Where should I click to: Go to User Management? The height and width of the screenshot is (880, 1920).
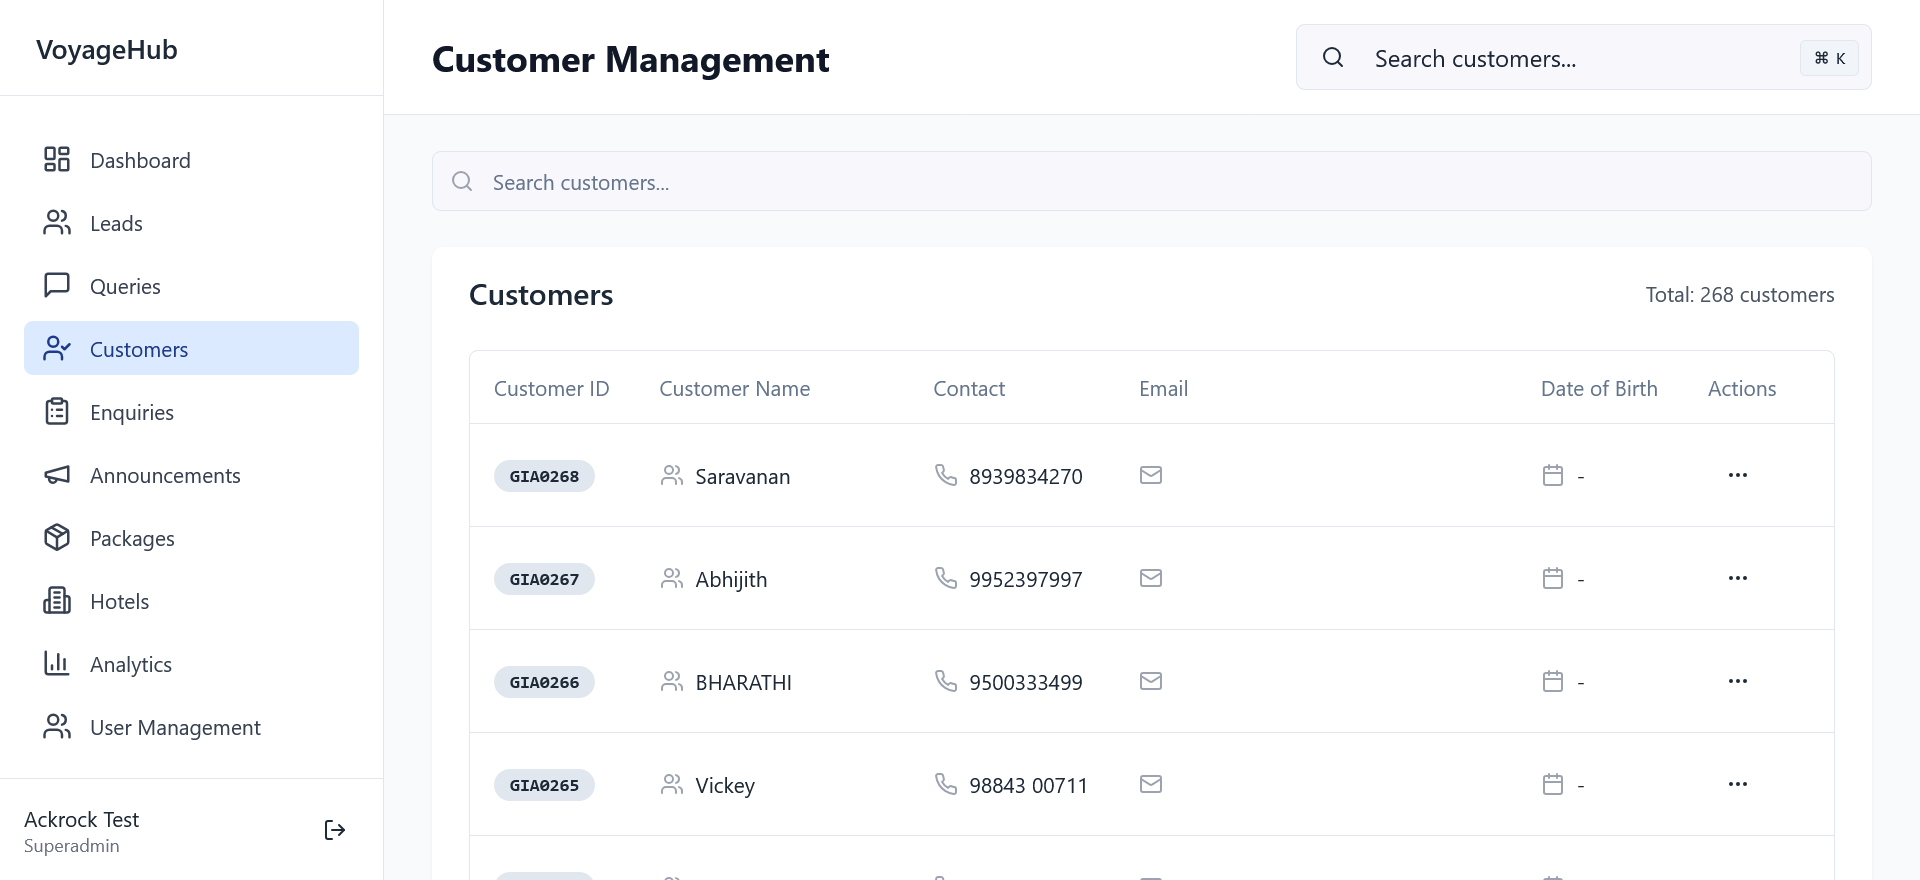click(x=191, y=727)
